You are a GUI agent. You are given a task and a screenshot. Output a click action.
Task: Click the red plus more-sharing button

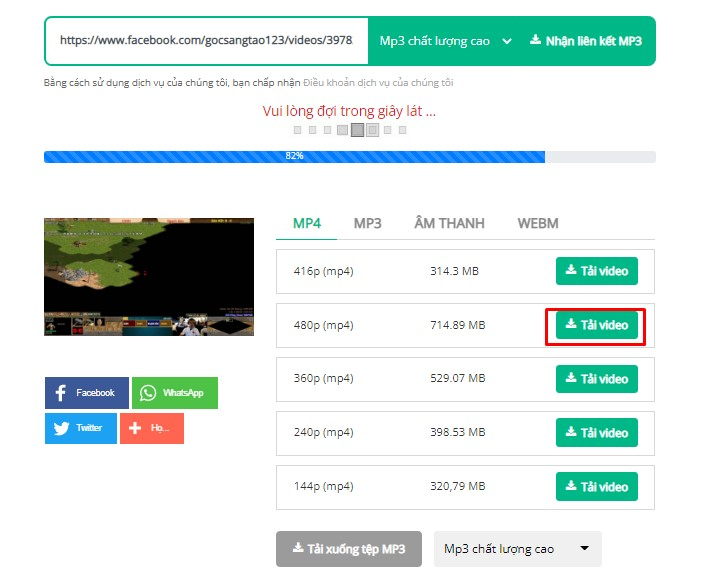tap(152, 428)
